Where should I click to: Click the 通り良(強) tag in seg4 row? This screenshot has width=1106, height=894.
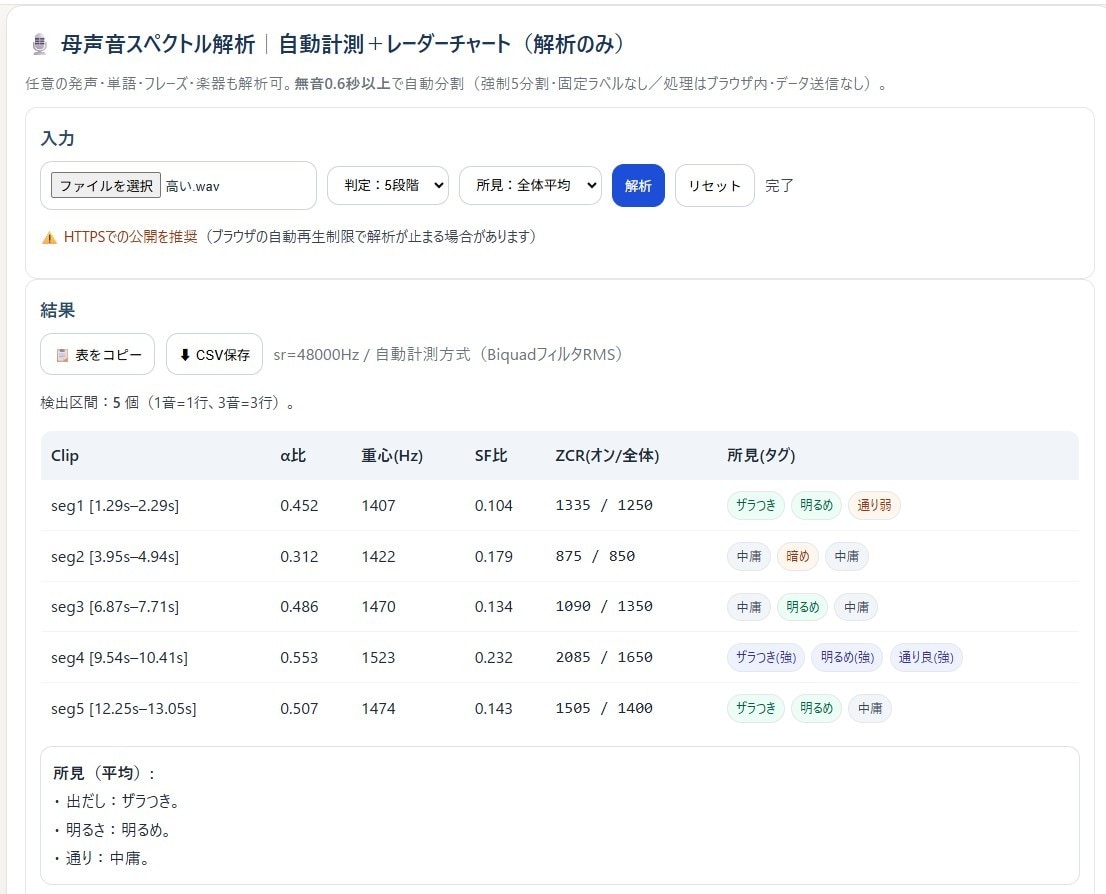[x=926, y=658]
